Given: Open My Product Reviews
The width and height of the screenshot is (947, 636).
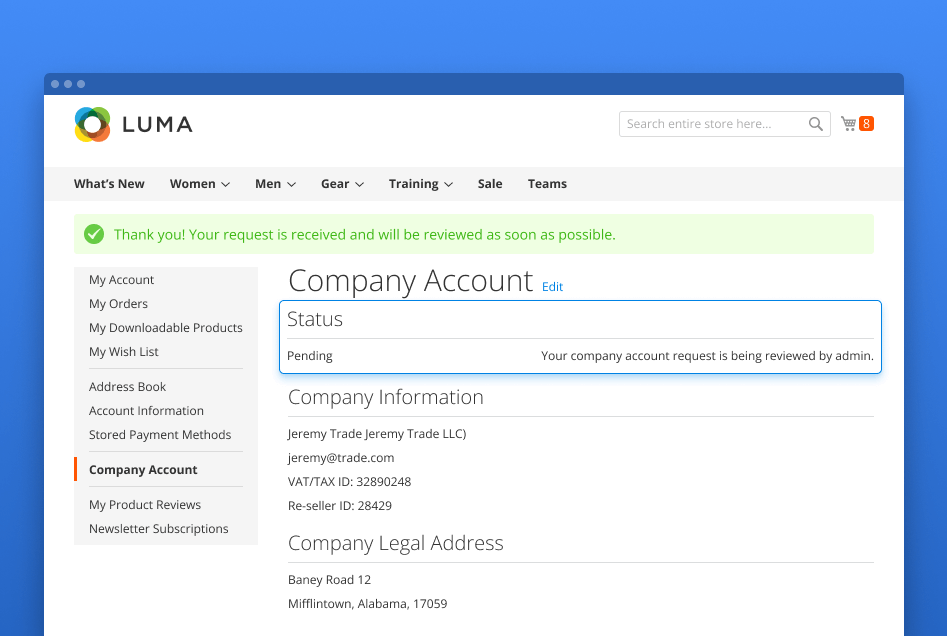Looking at the screenshot, I should (x=145, y=504).
